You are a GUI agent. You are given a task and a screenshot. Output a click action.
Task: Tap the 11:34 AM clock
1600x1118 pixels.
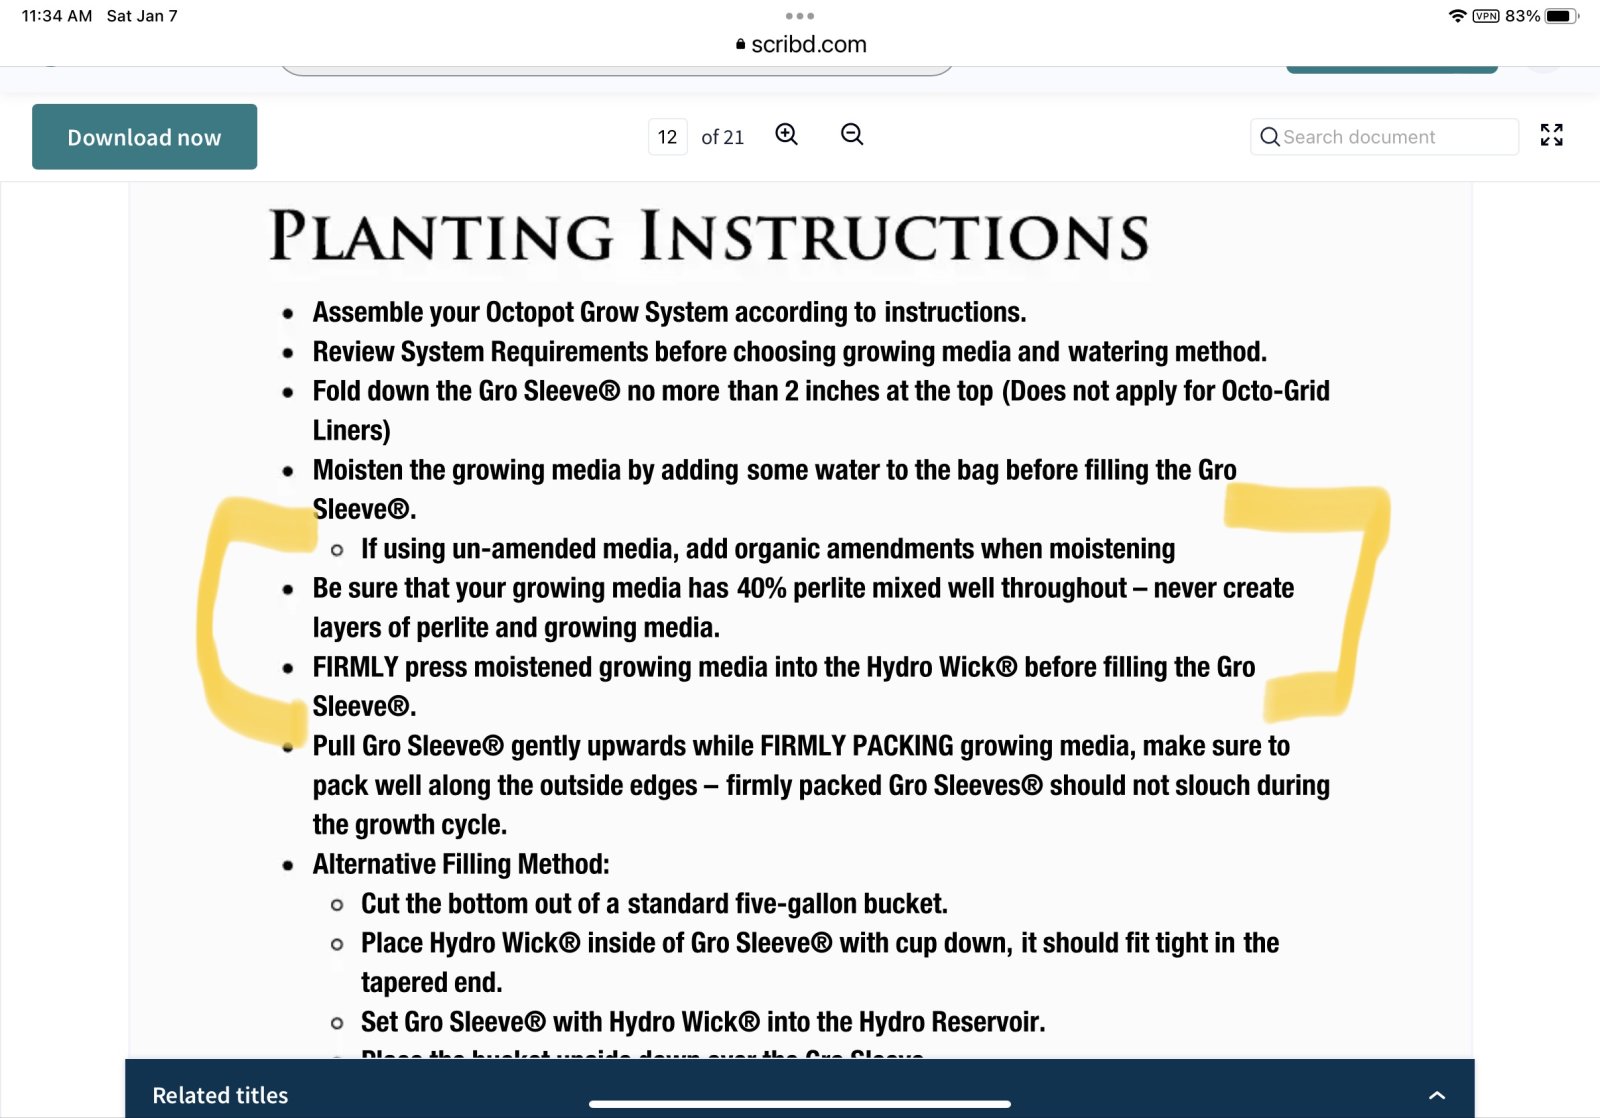pyautogui.click(x=57, y=16)
